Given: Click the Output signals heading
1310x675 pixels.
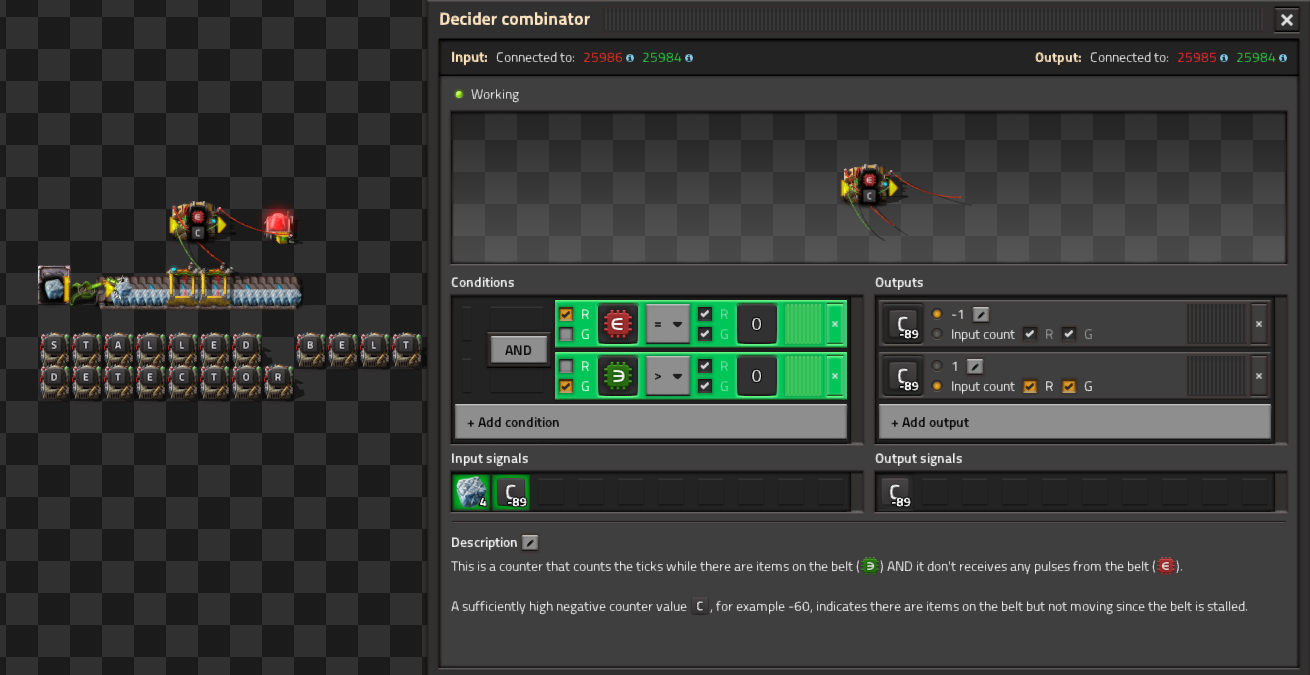Looking at the screenshot, I should click(x=918, y=458).
